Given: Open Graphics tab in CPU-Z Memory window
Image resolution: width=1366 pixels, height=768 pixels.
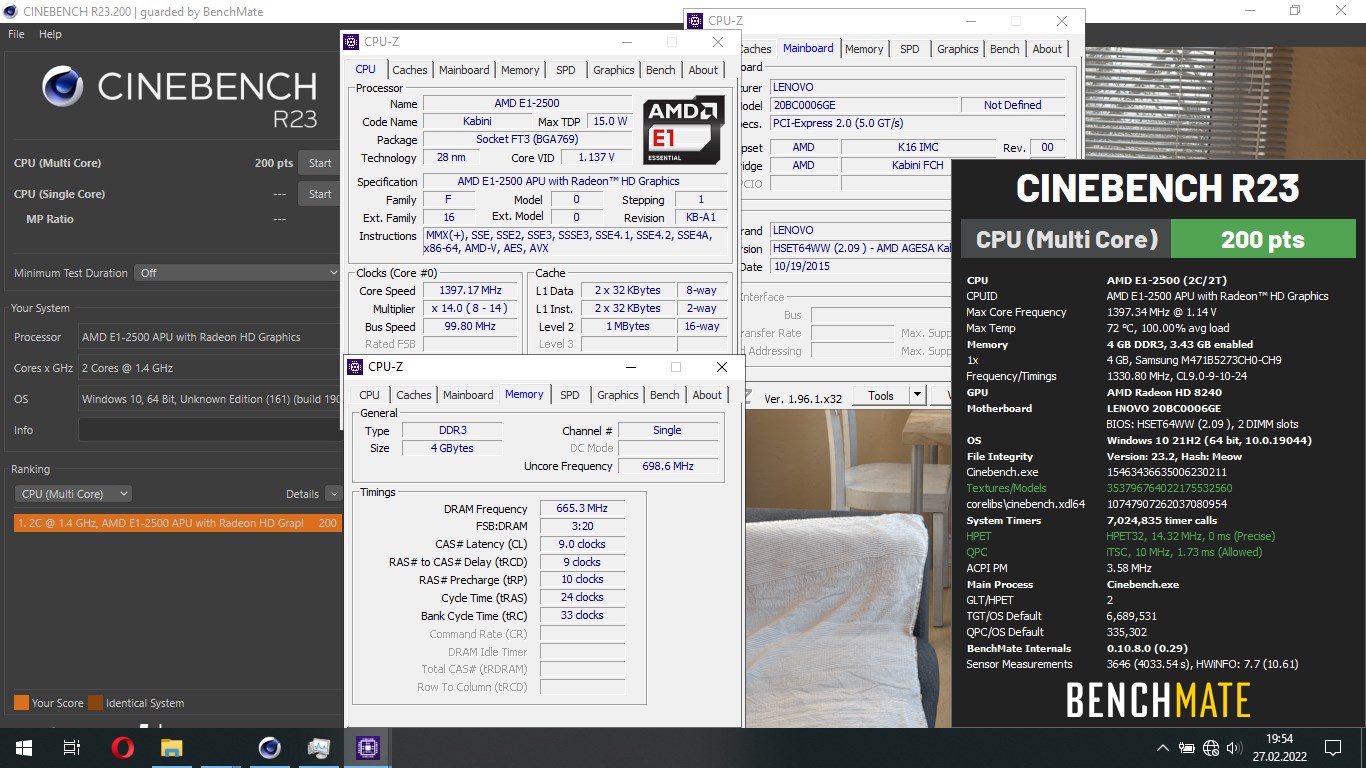Looking at the screenshot, I should (618, 395).
